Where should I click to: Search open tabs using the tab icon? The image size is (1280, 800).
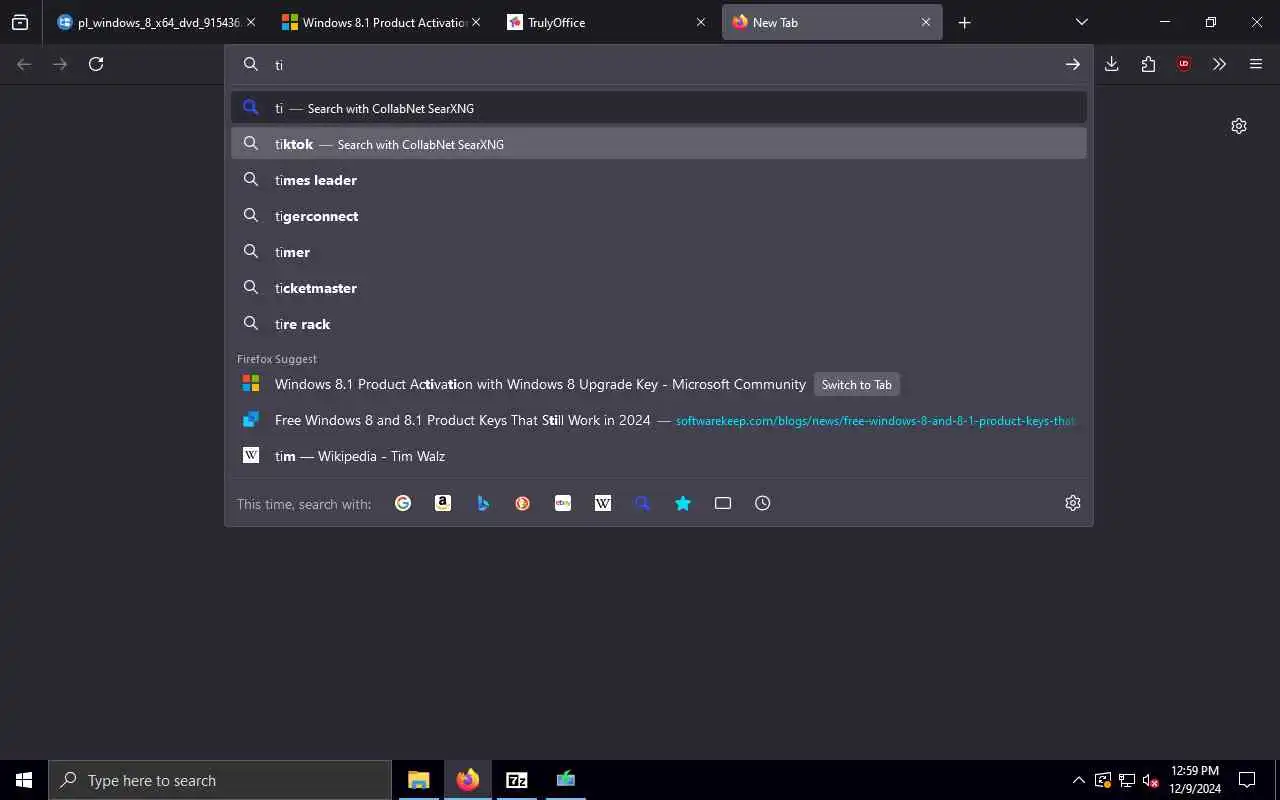(723, 503)
